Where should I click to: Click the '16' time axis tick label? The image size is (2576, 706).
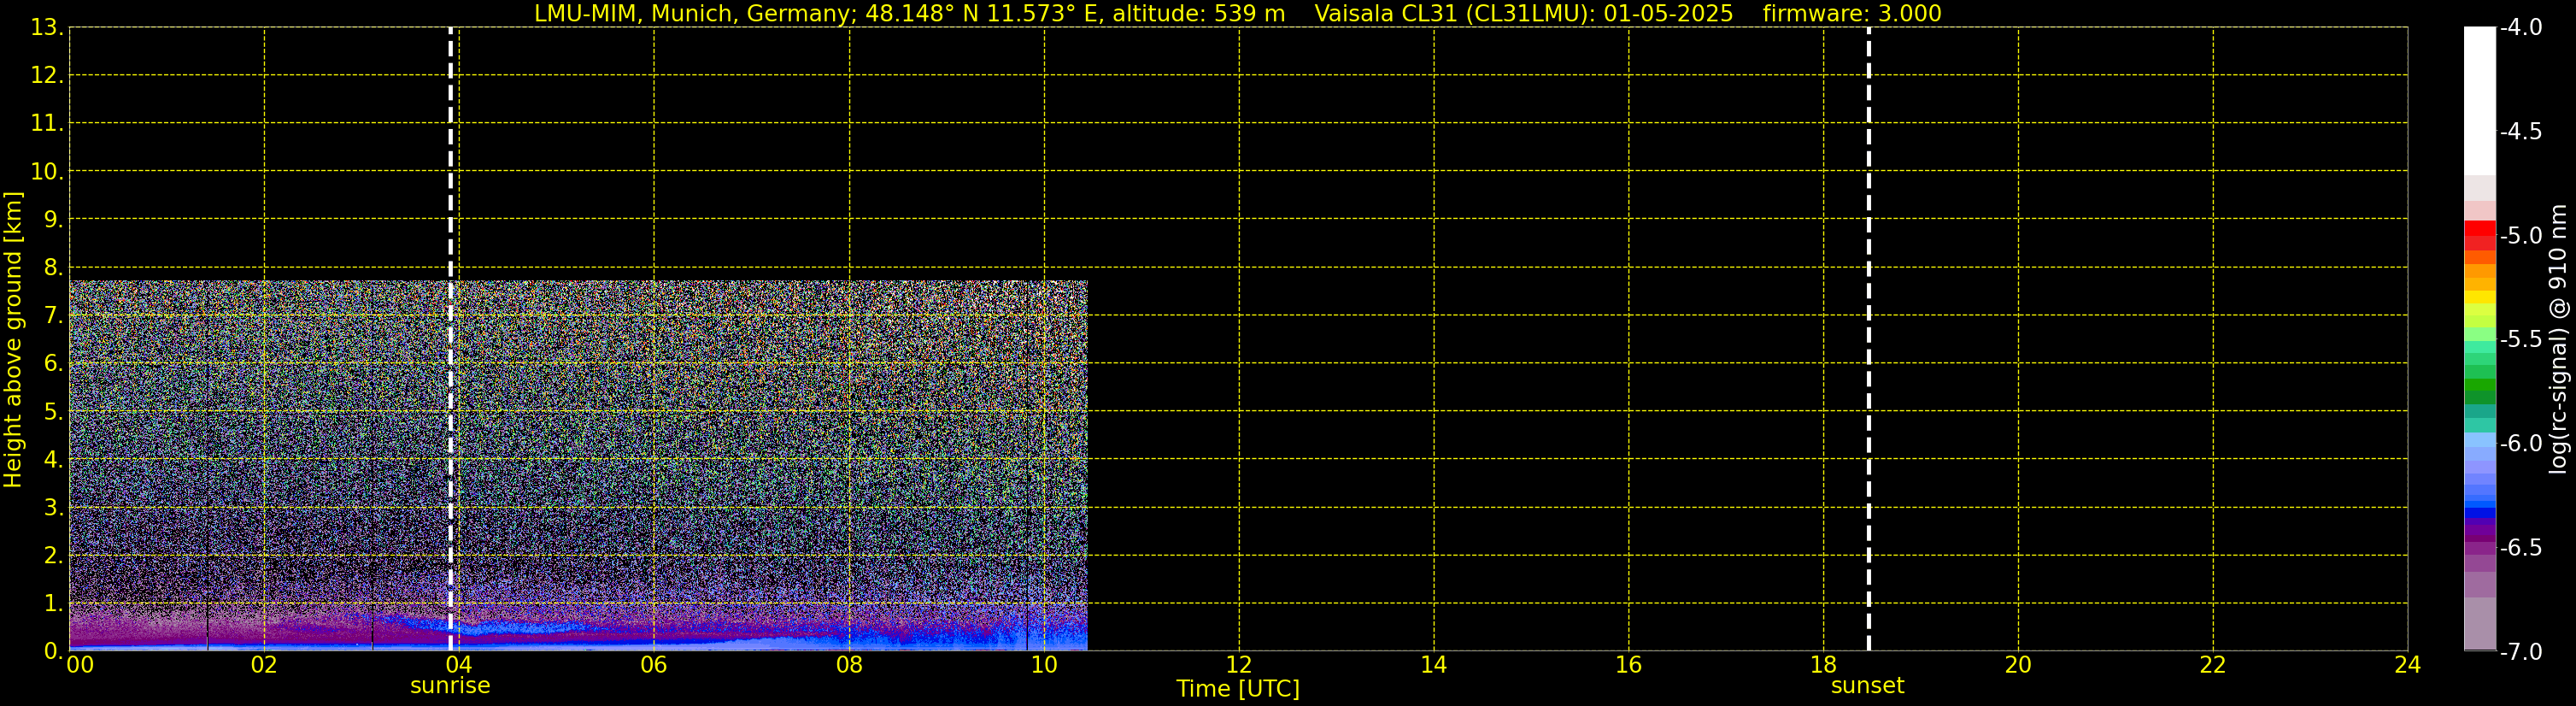coord(1629,665)
